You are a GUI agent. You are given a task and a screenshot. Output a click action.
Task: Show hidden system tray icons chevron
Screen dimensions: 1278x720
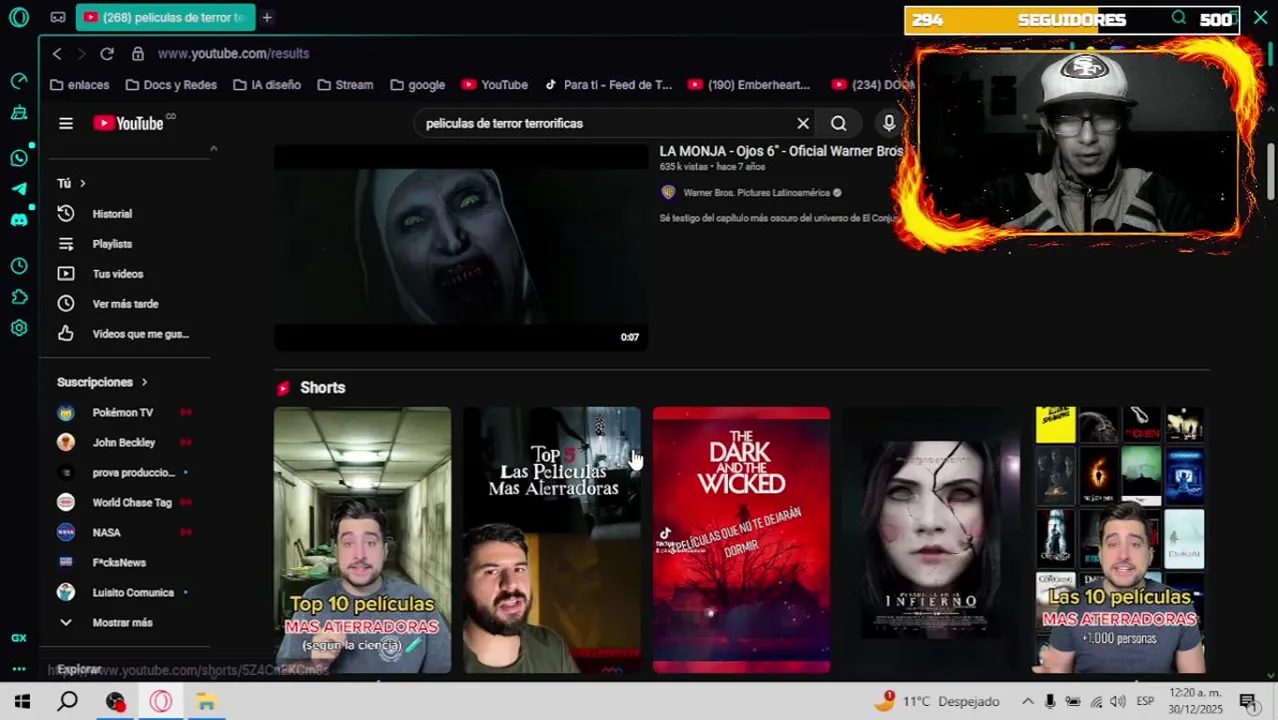click(1027, 701)
